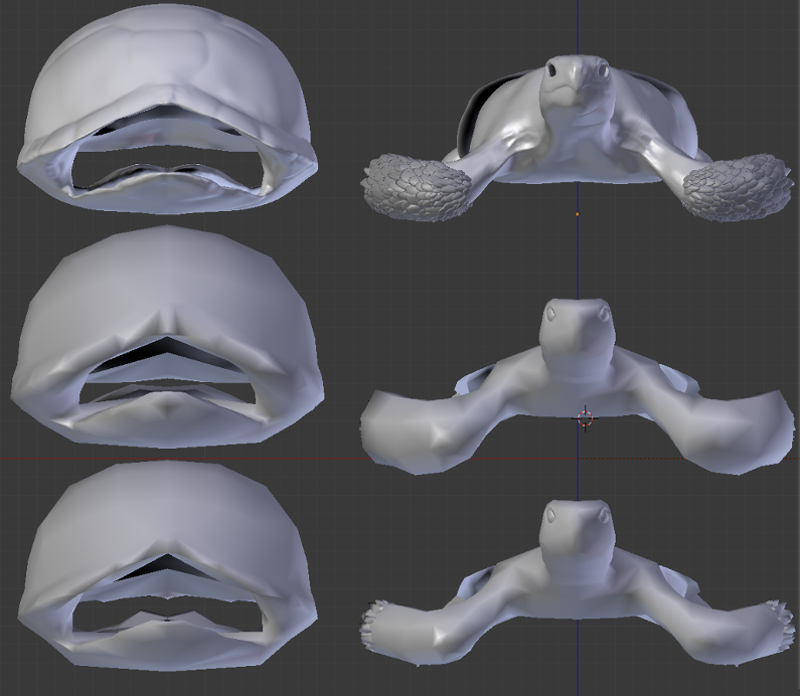This screenshot has height=696, width=800.
Task: Click the dark opening of the middle-left shell
Action: 165,362
